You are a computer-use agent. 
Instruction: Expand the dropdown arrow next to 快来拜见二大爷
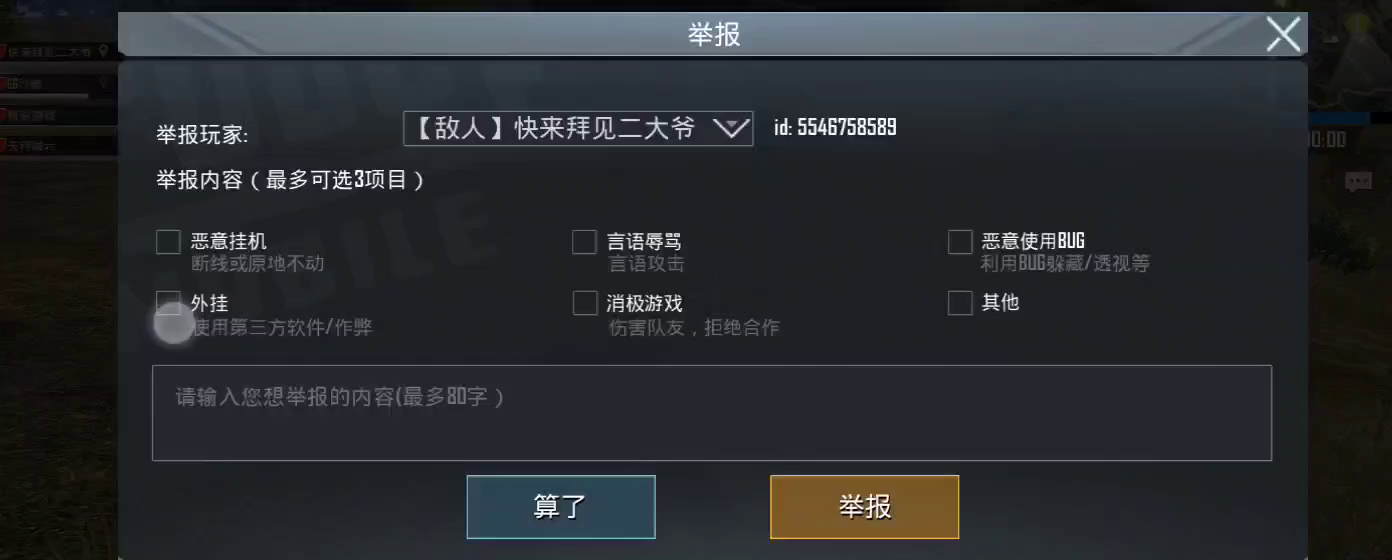tap(731, 128)
